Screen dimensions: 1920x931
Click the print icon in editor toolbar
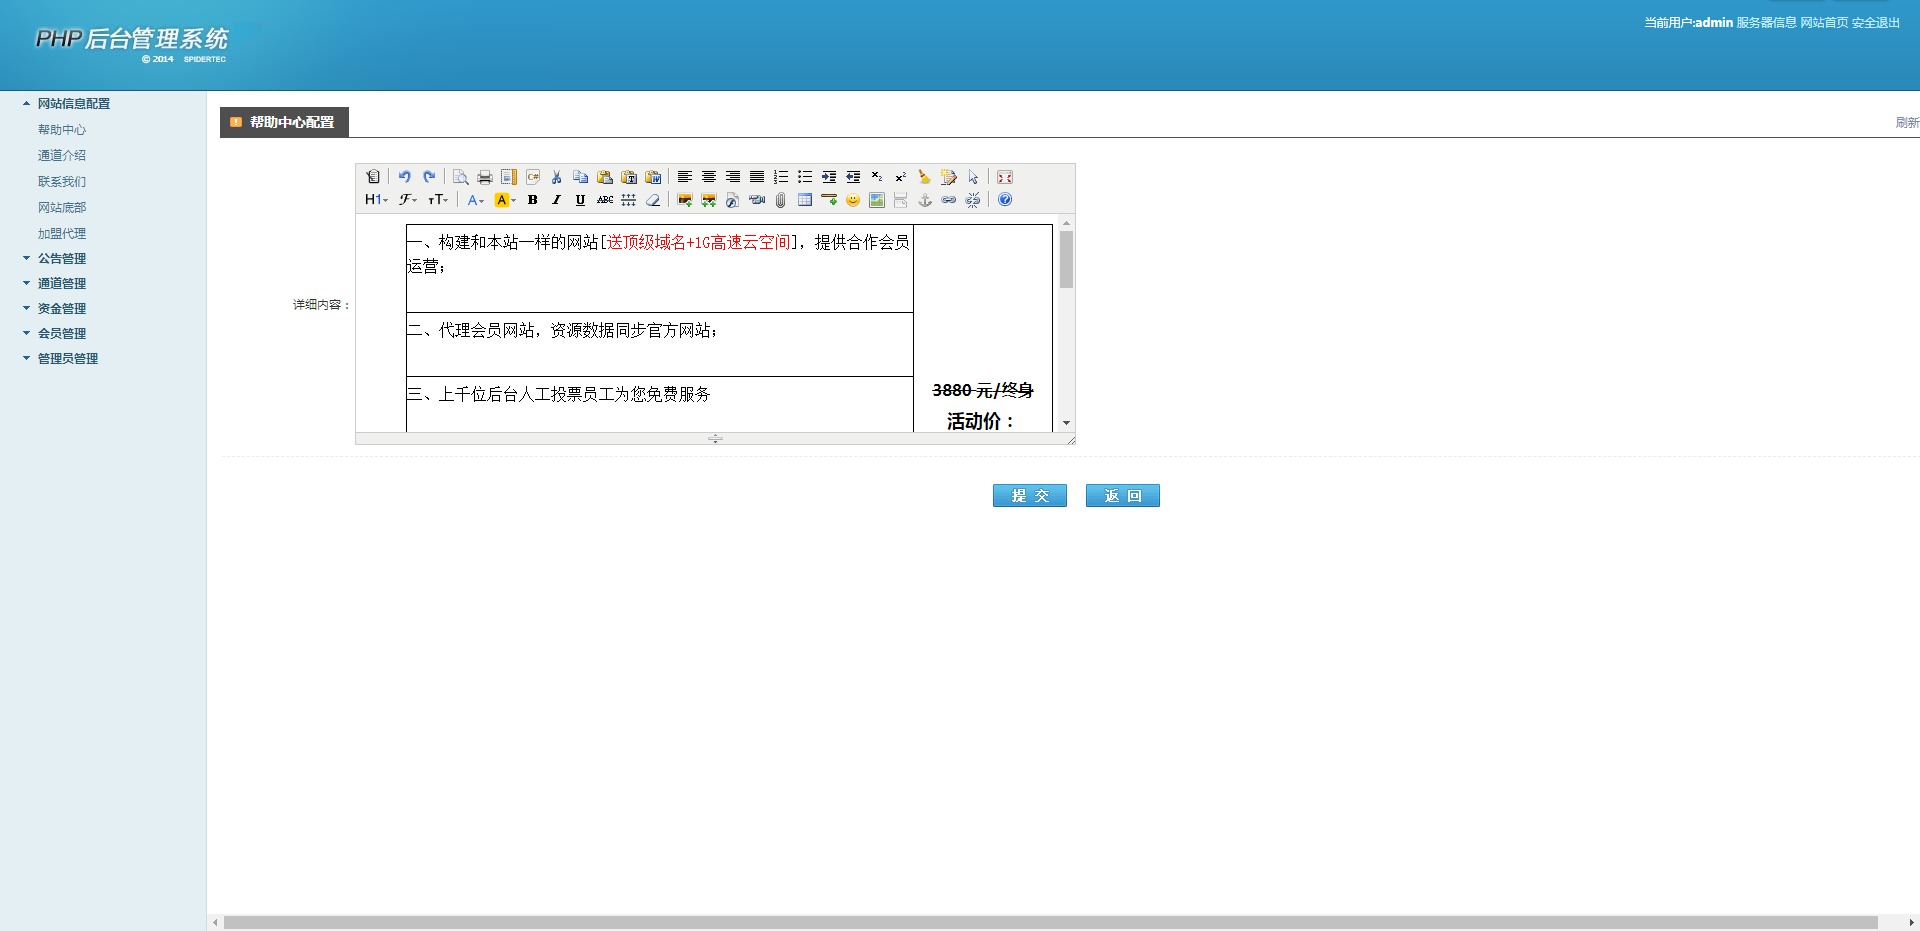485,177
